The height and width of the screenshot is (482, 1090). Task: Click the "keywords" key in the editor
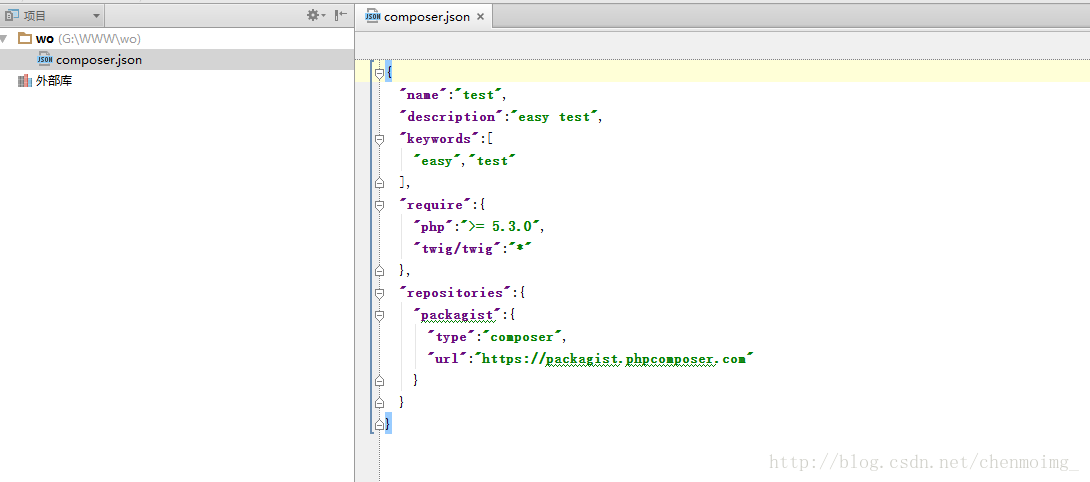pos(439,139)
